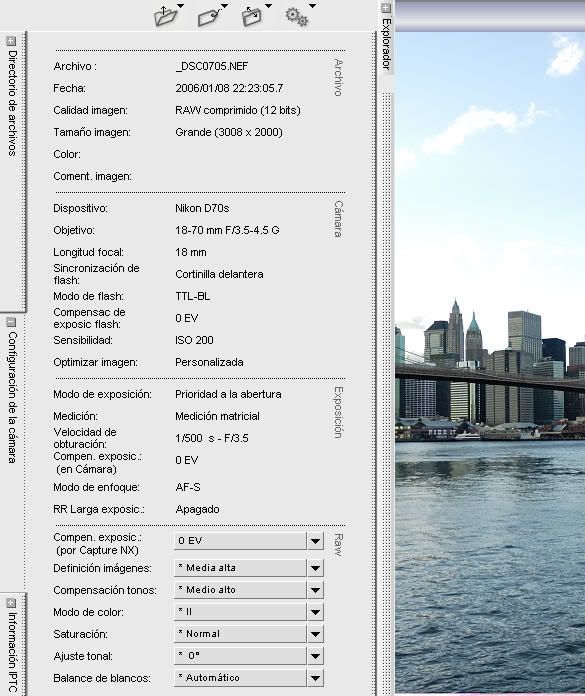This screenshot has height=696, width=585.
Task: Open the Modo de color dropdown
Action: (x=249, y=612)
